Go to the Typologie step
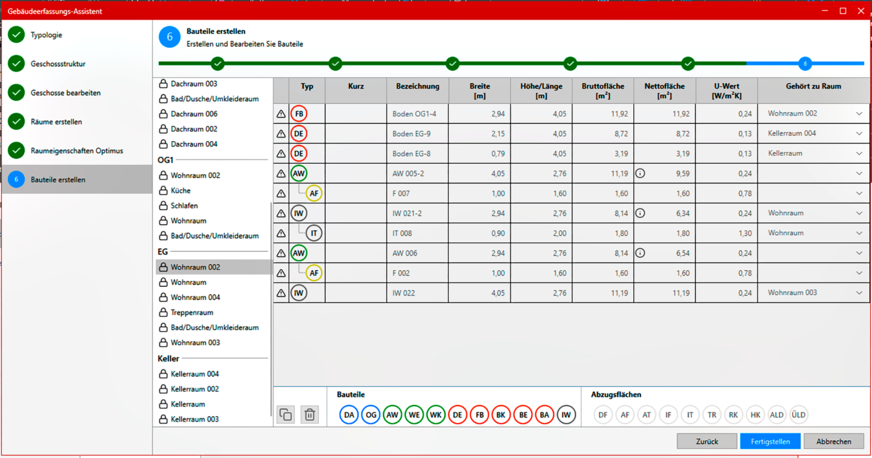 [77, 34]
